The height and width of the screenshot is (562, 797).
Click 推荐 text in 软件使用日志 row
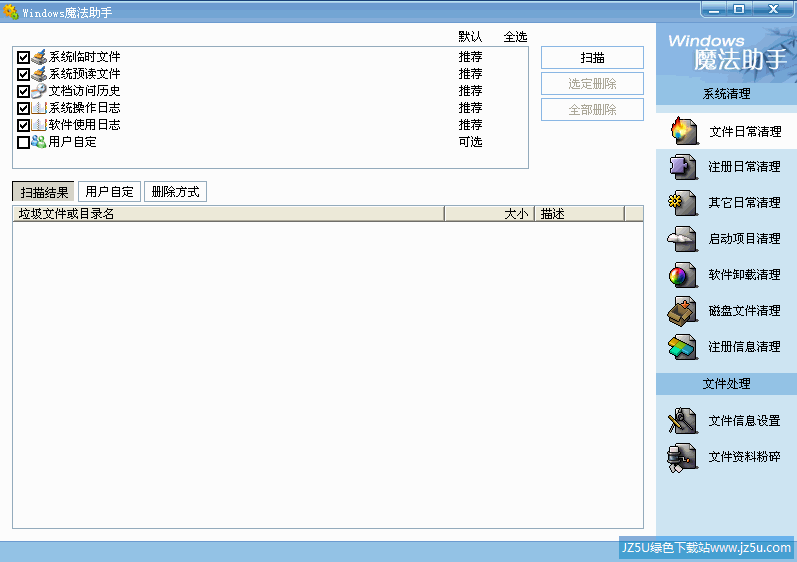[x=470, y=125]
